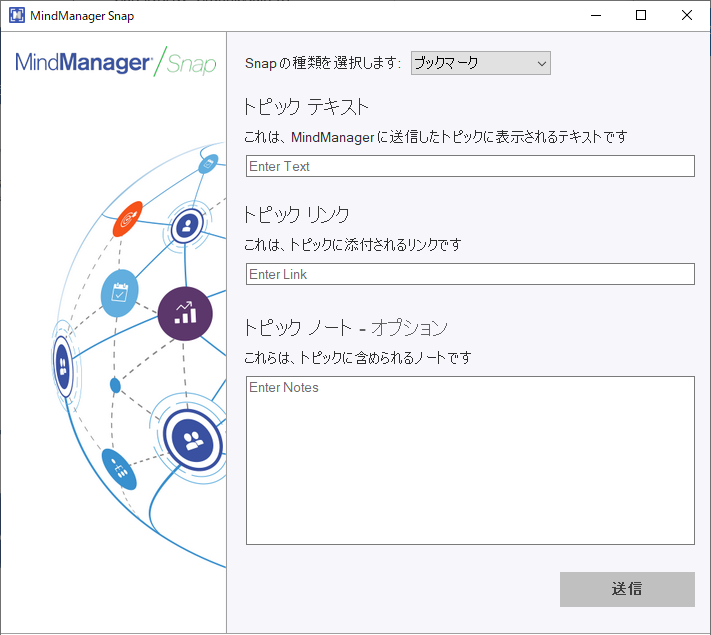
Task: Click the text これは、トピックに添付されるリンクです
Action: tap(352, 245)
